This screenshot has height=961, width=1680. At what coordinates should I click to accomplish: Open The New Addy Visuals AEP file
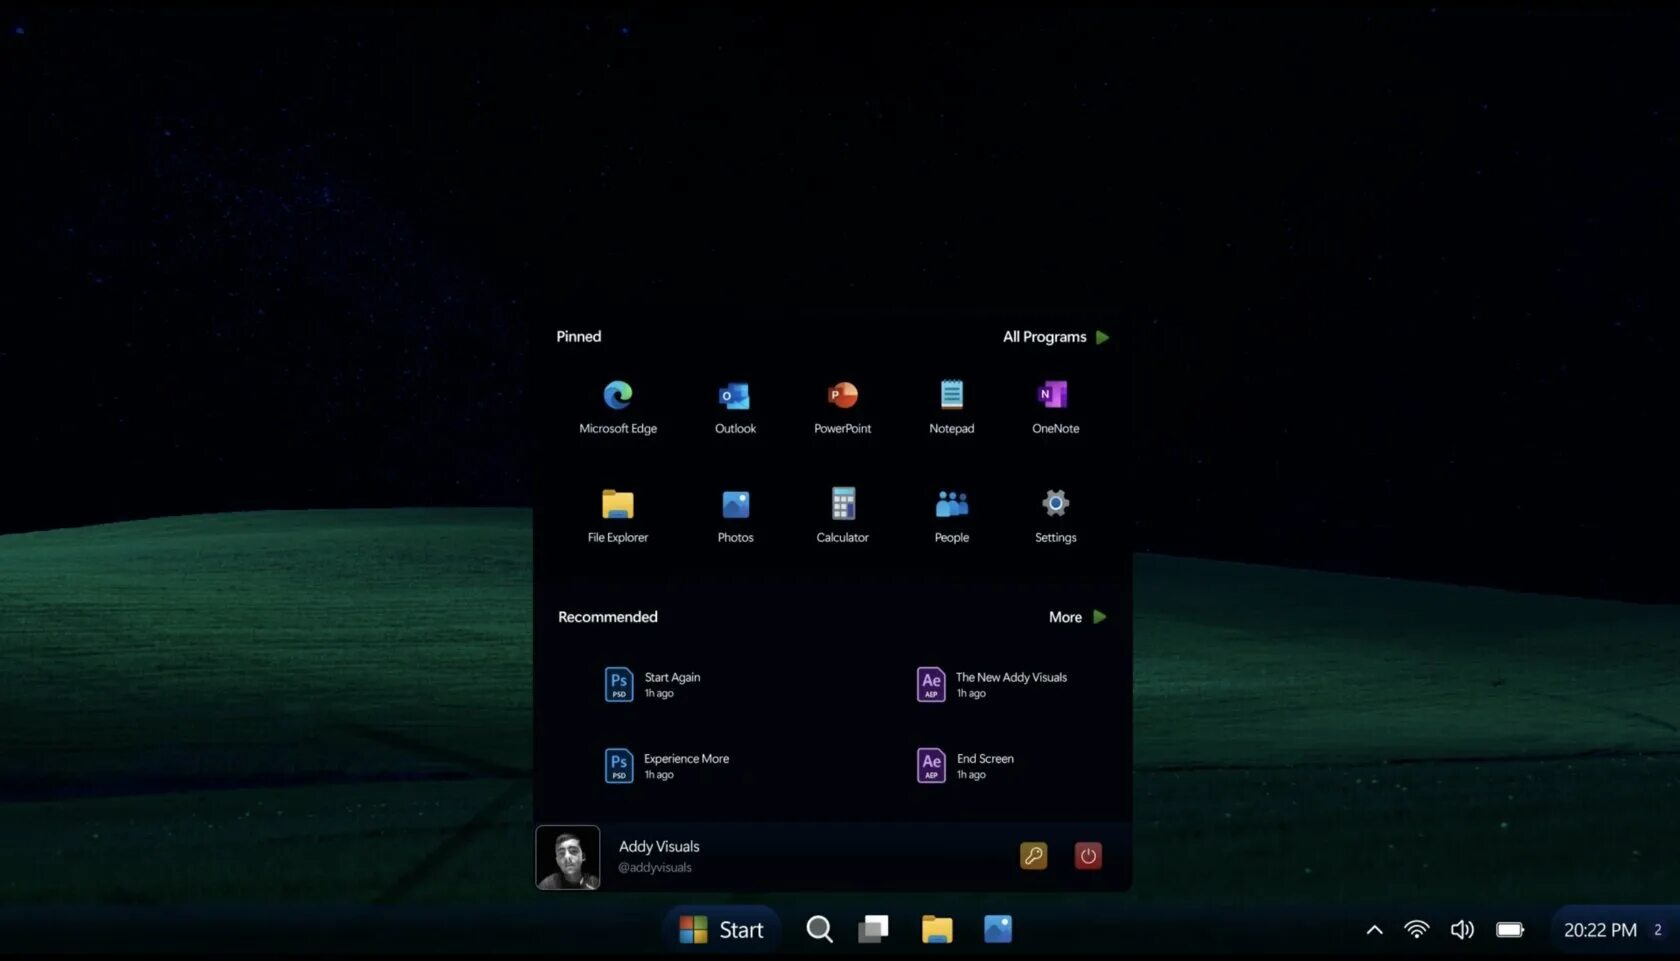pyautogui.click(x=992, y=685)
